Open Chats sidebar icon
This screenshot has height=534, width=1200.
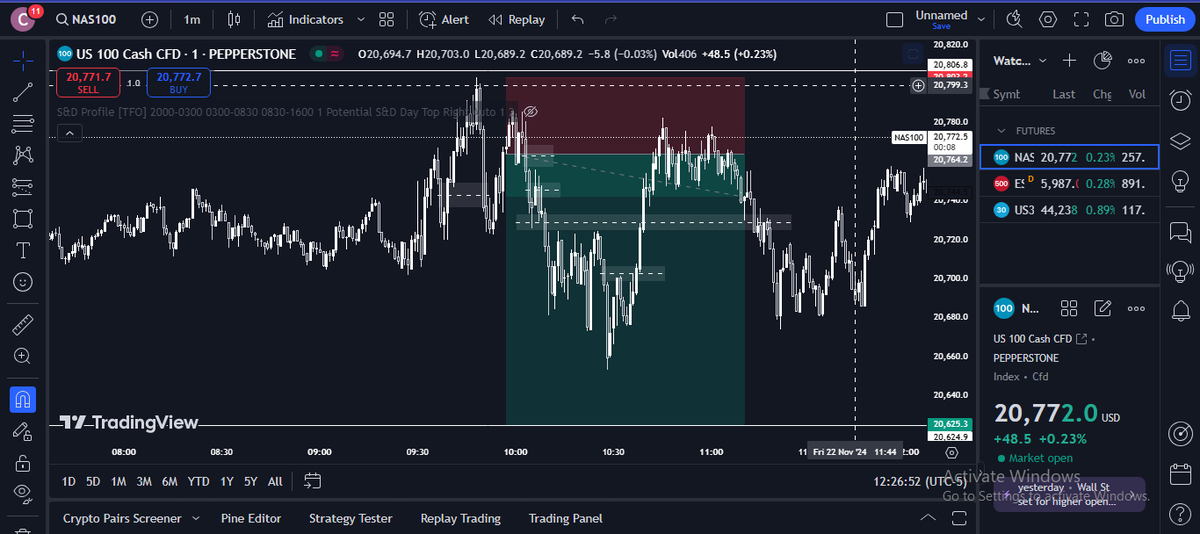click(1180, 230)
